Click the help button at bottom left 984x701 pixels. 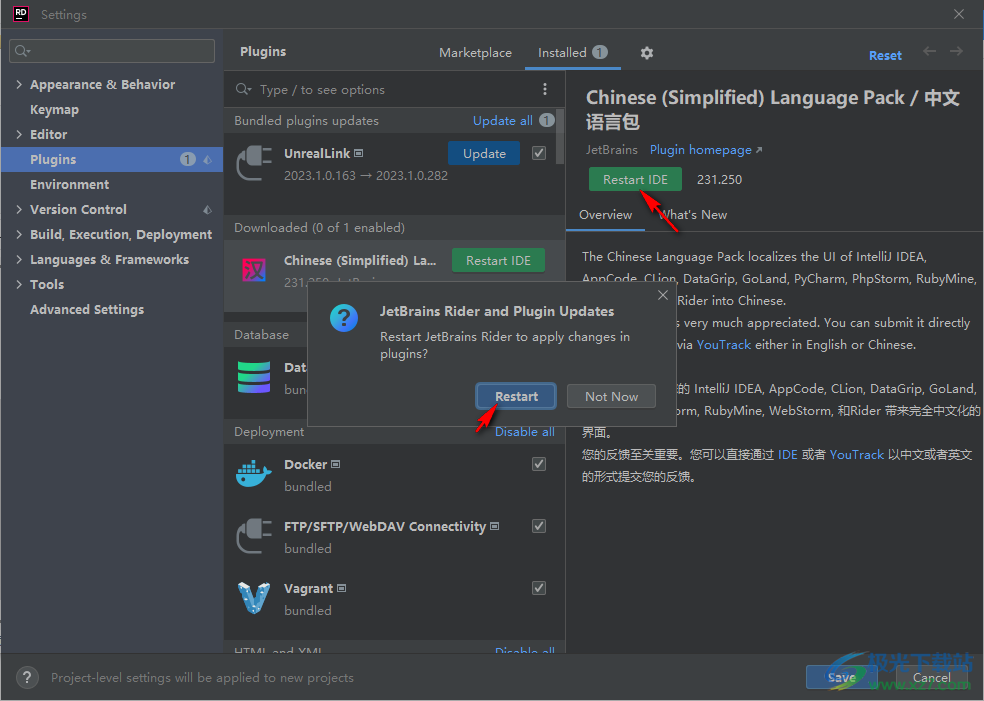pos(27,678)
